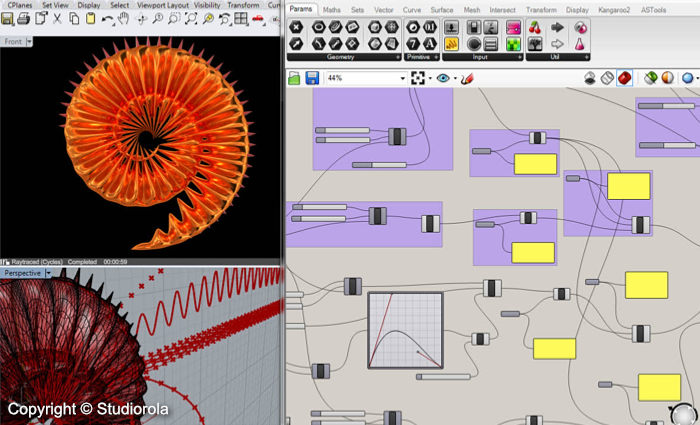This screenshot has width=700, height=425.
Task: Click the Save icon in Rhino toolbar
Action: click(7, 19)
